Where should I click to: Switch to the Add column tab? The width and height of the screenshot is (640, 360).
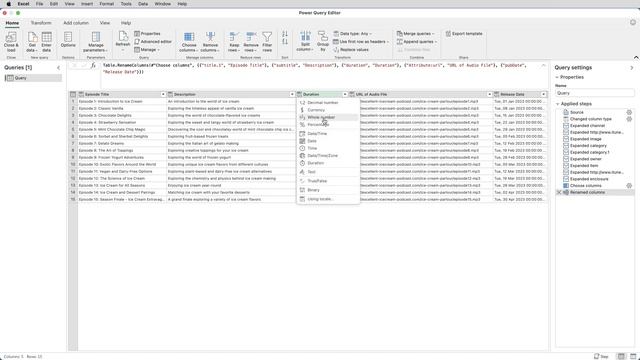[76, 23]
